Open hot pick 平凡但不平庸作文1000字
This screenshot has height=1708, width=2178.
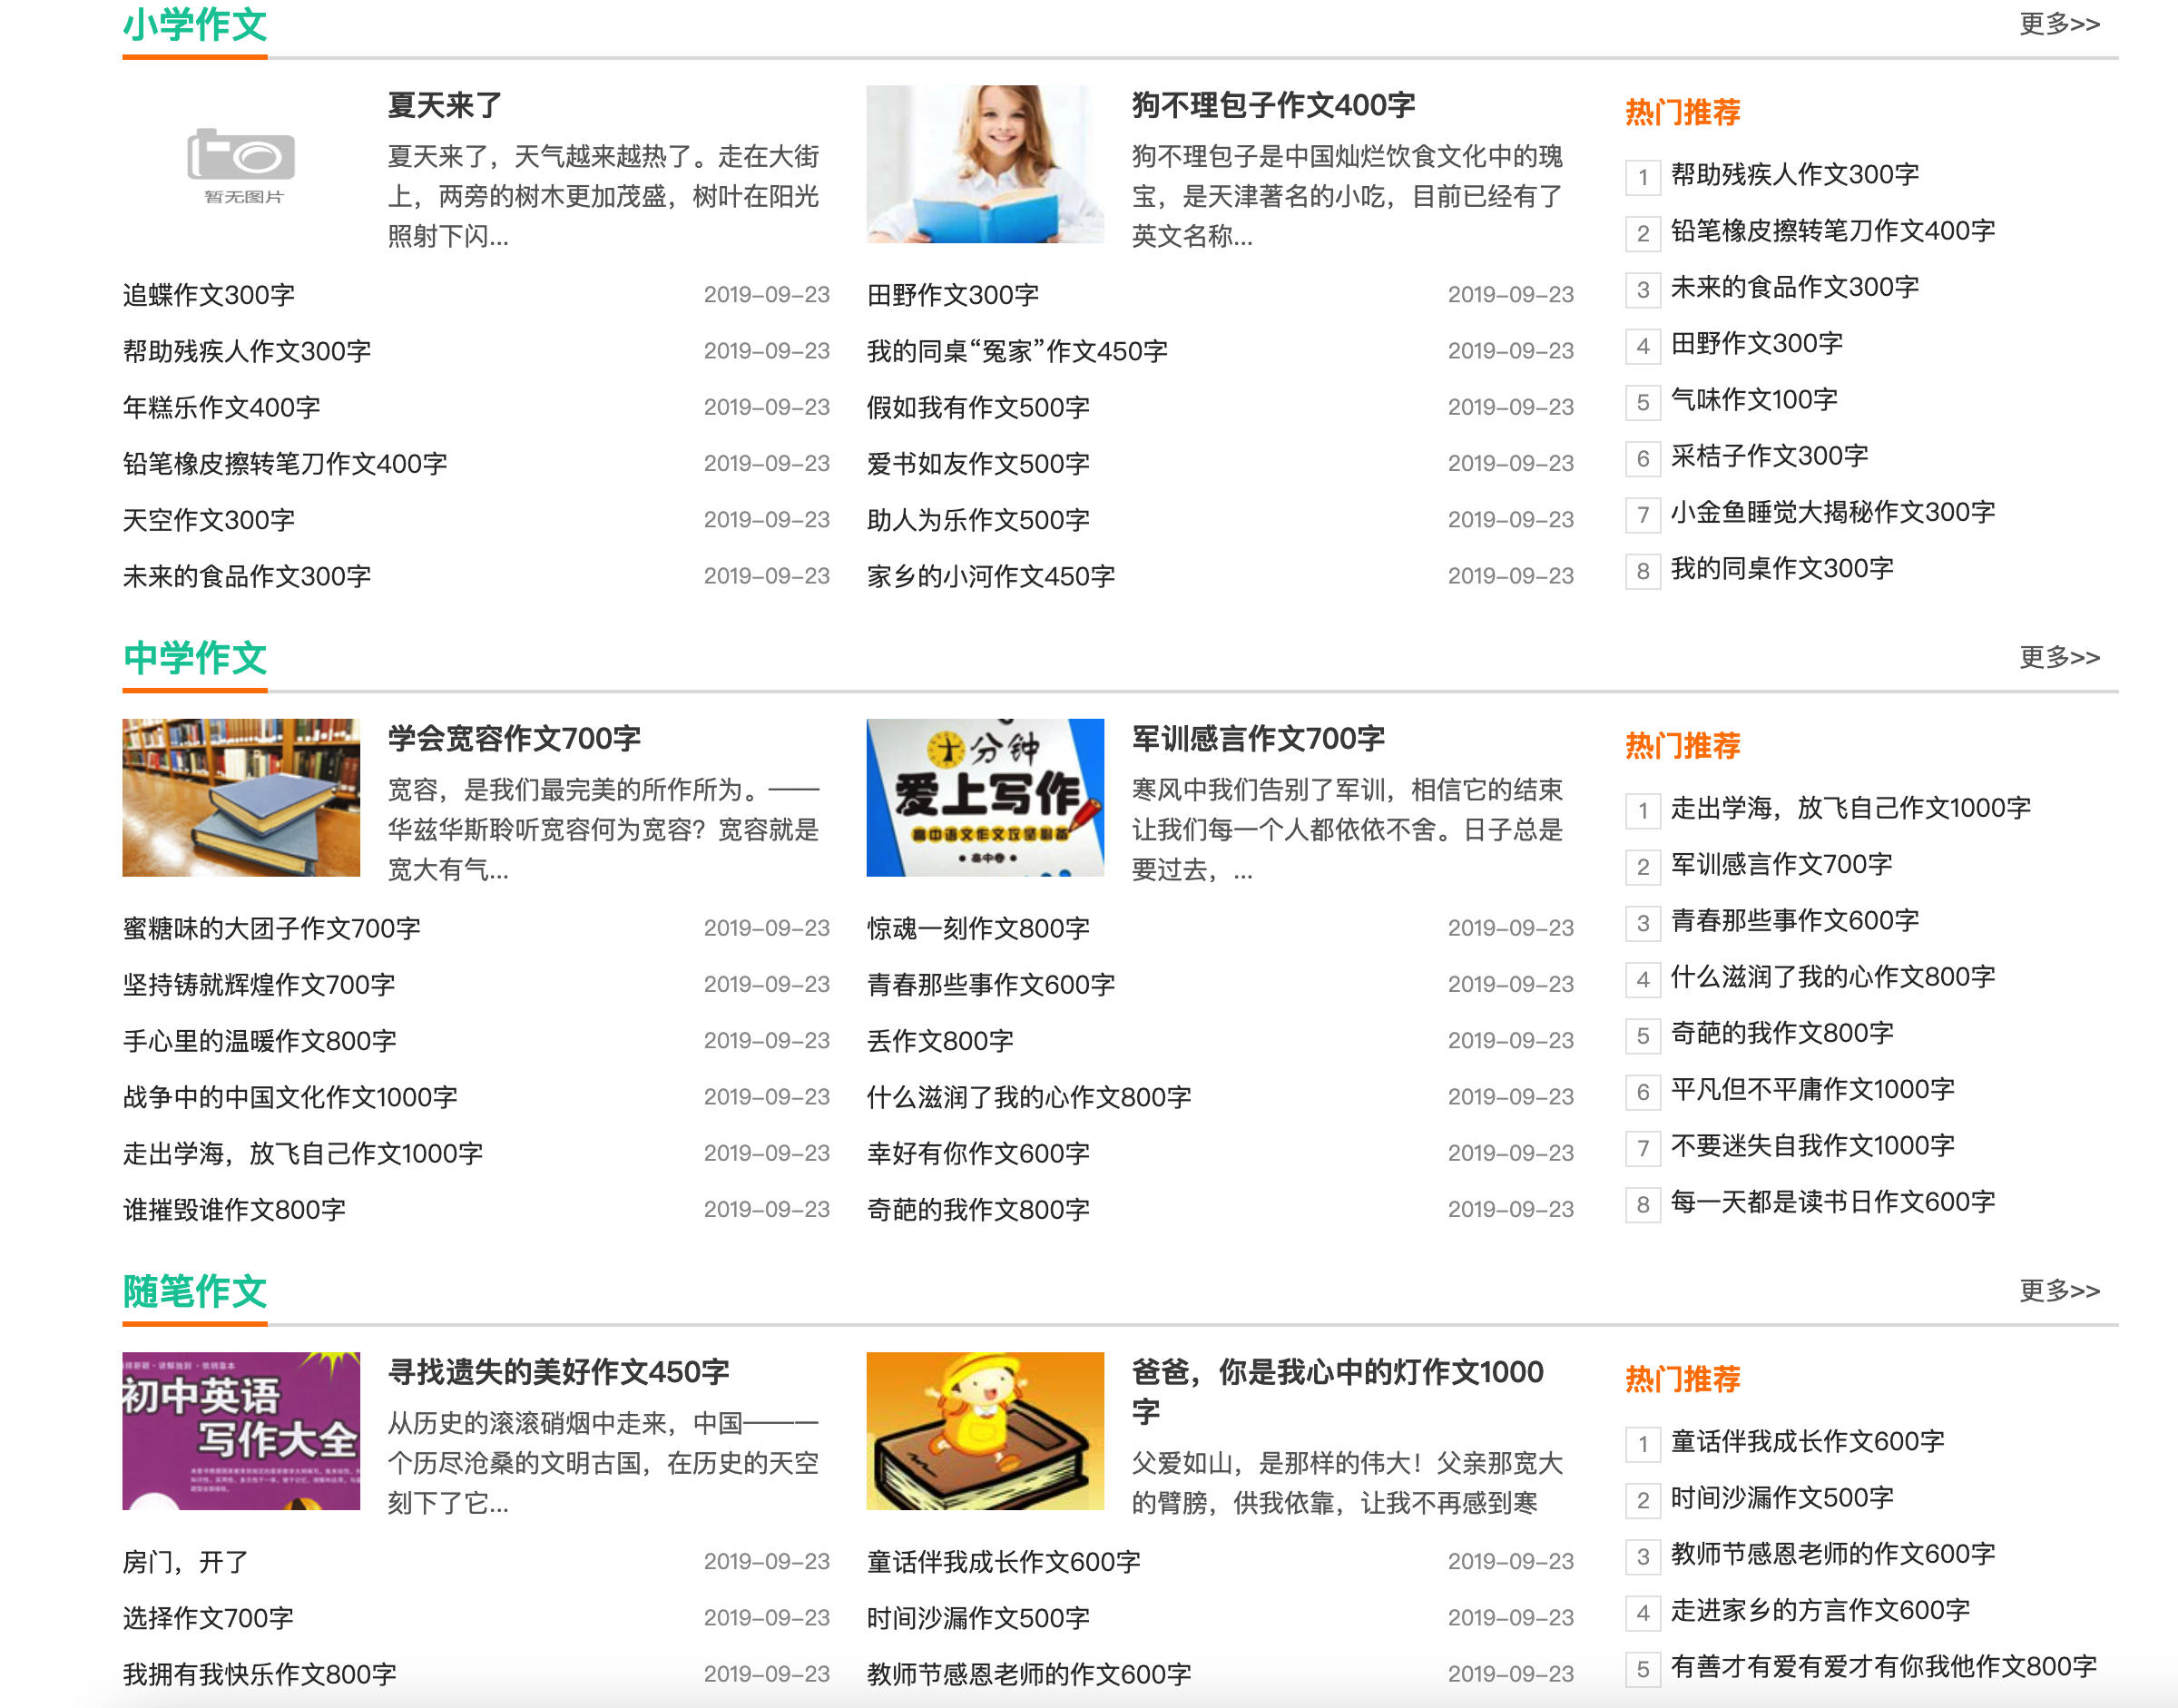(x=1813, y=1089)
